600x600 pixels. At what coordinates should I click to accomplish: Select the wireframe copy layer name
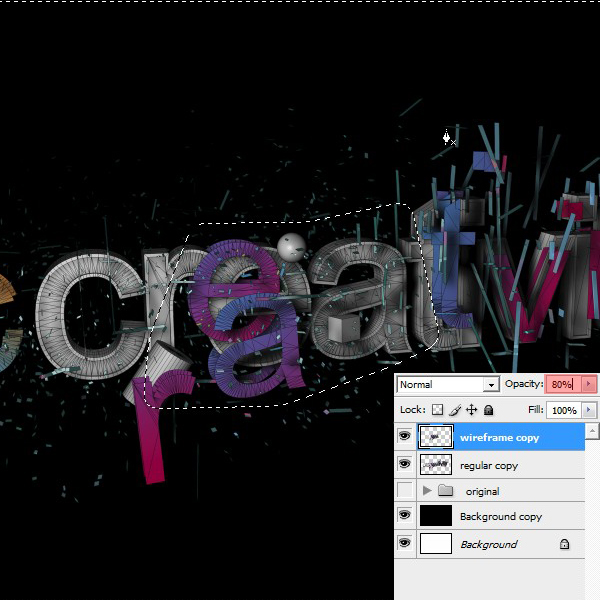[499, 437]
